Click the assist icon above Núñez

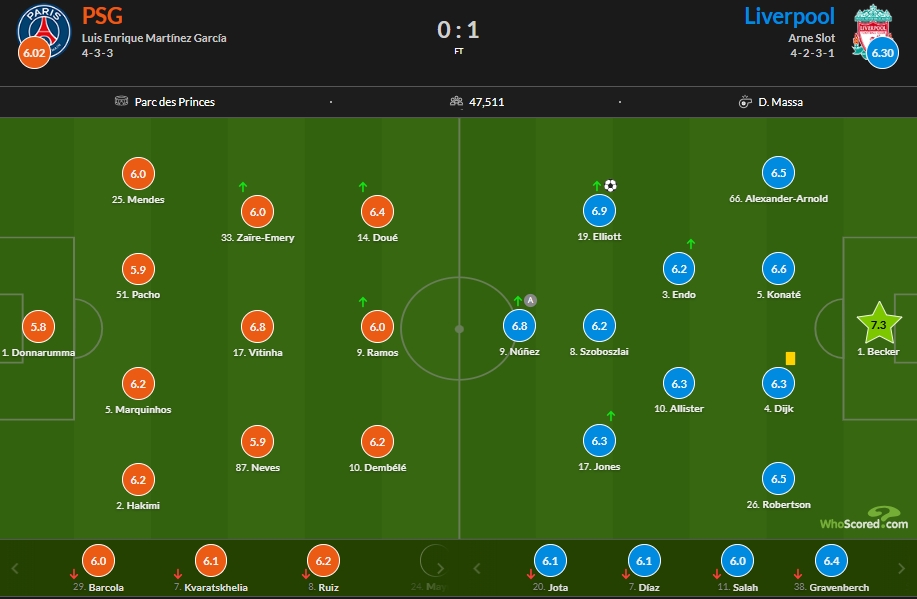pyautogui.click(x=531, y=299)
